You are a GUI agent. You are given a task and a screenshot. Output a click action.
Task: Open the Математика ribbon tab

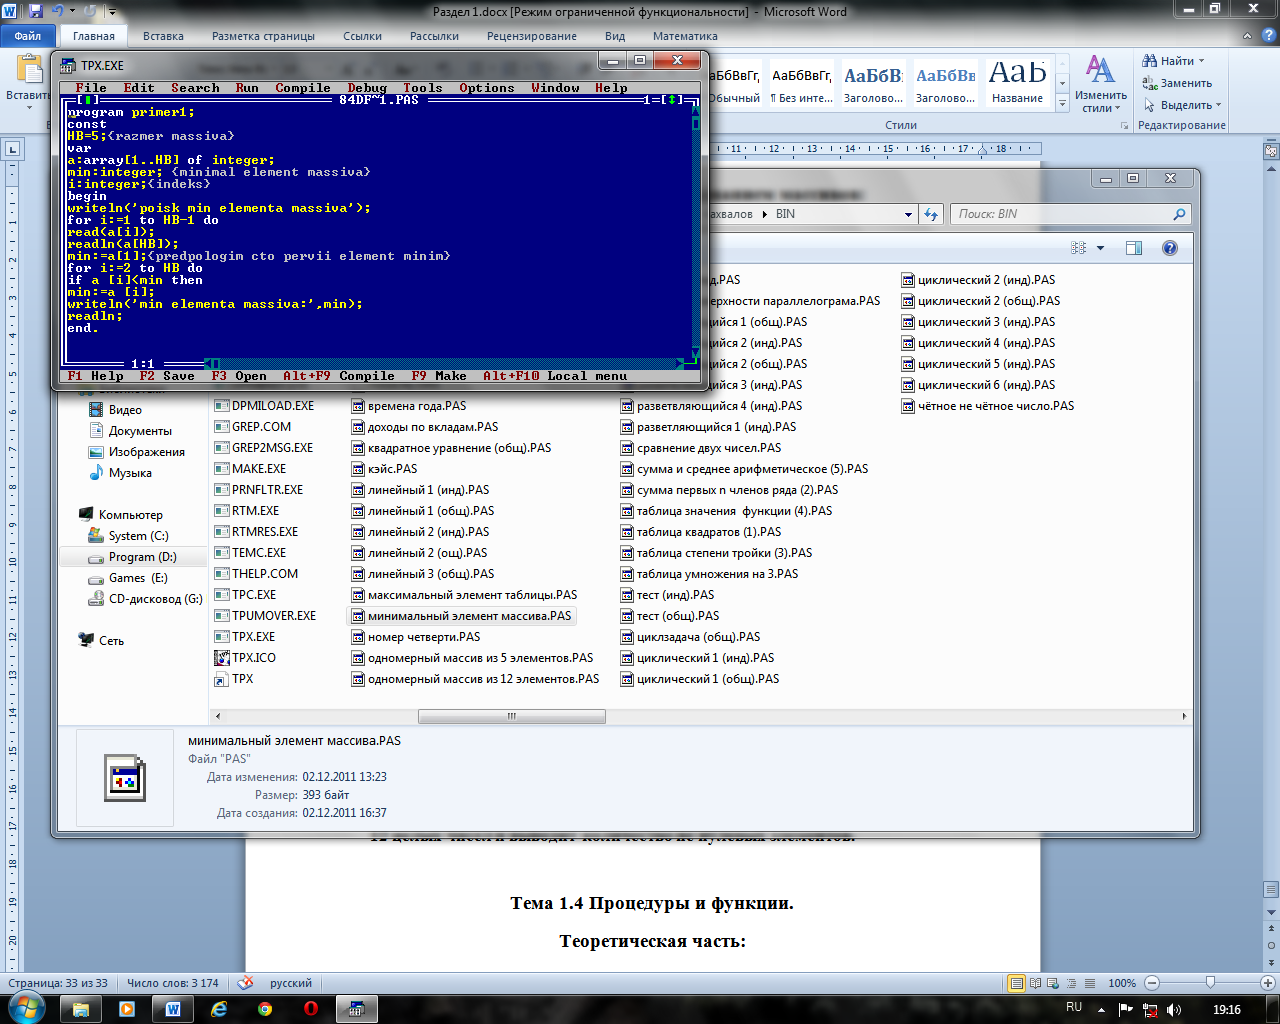(x=685, y=36)
